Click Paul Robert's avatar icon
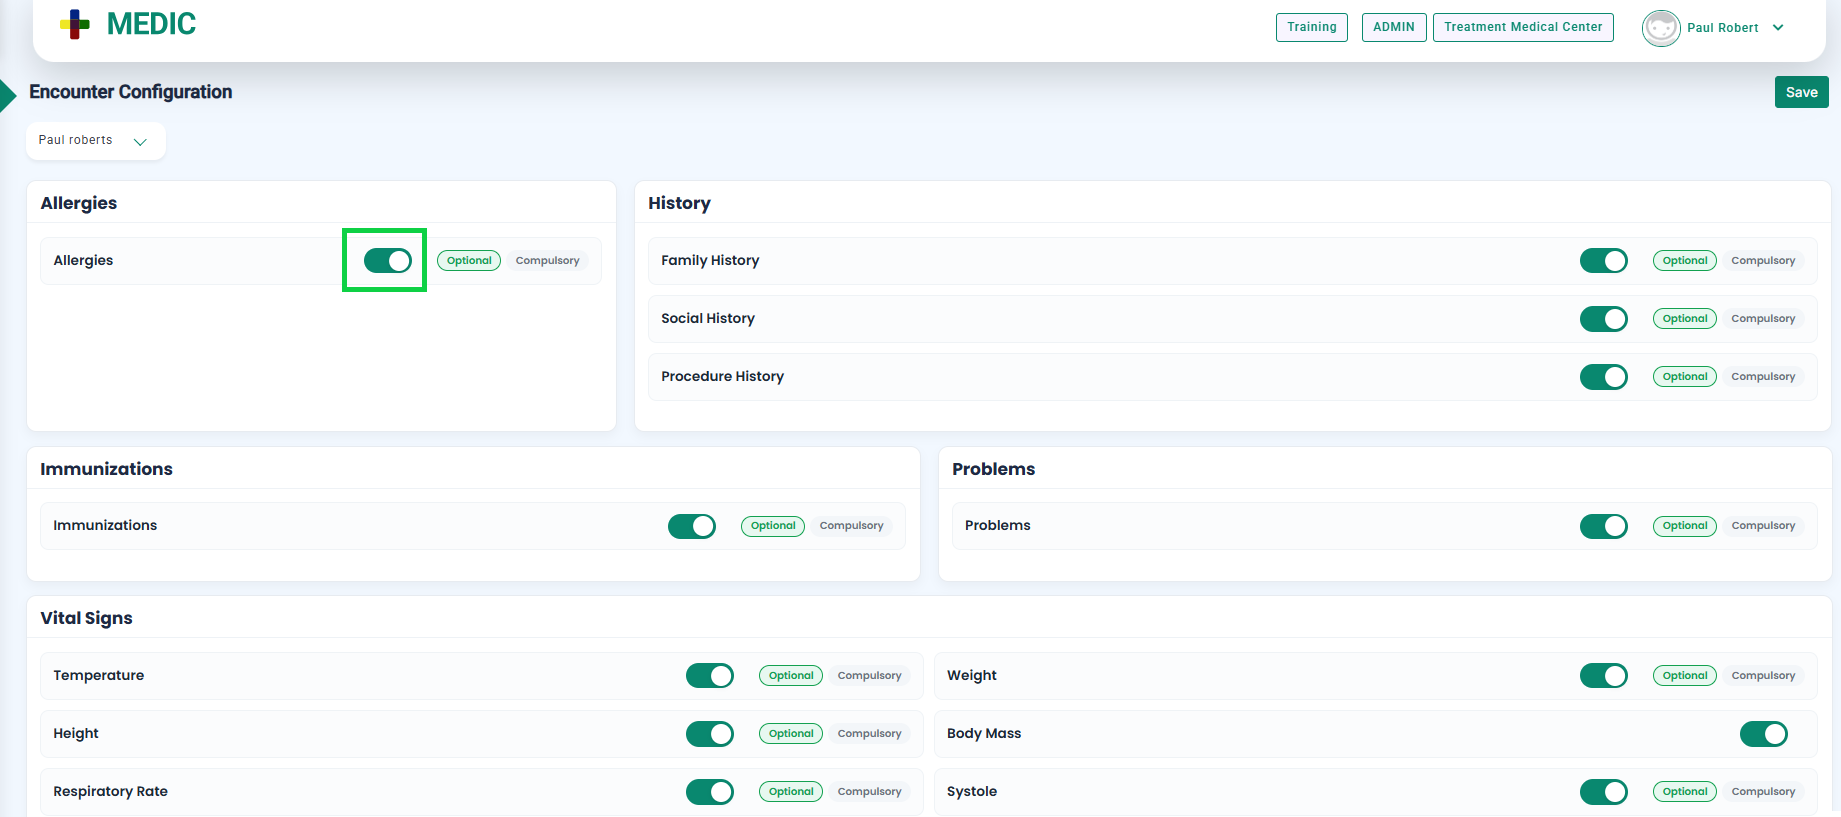Viewport: 1841px width, 817px height. point(1660,28)
